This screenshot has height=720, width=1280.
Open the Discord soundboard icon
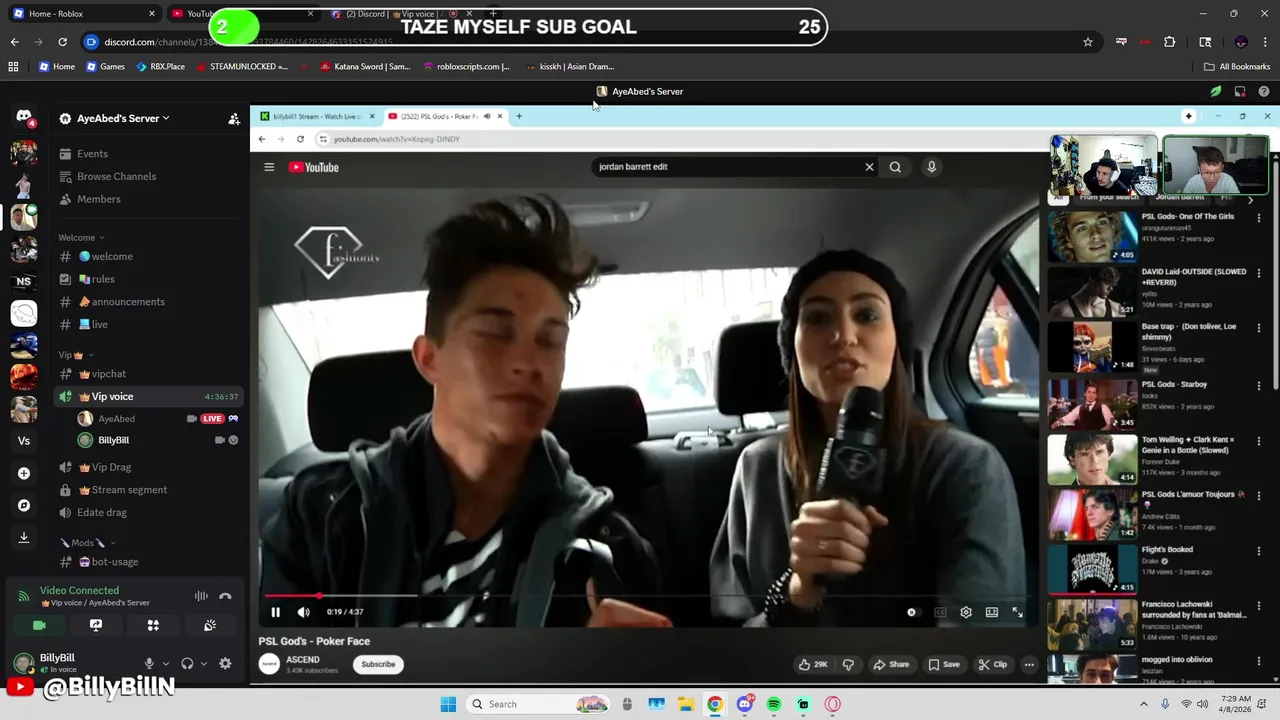pos(210,625)
